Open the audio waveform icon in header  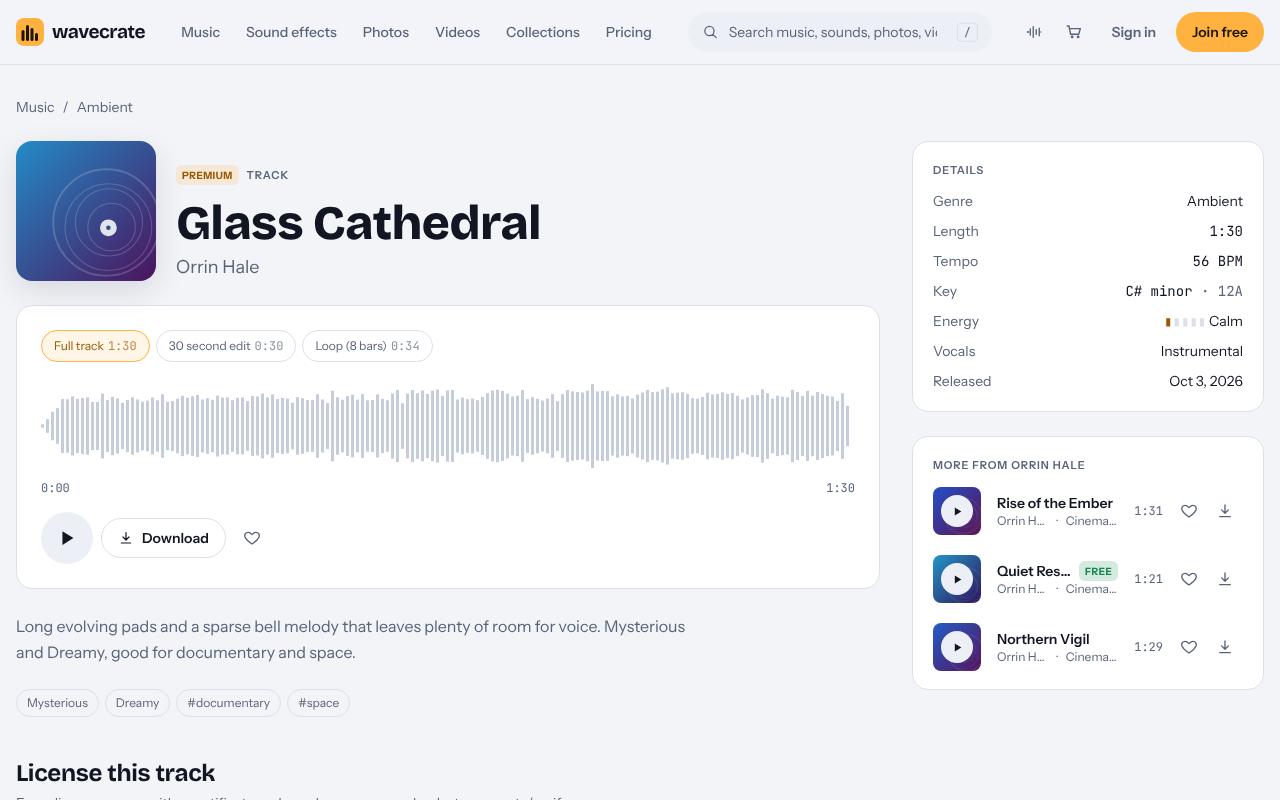(x=1034, y=32)
